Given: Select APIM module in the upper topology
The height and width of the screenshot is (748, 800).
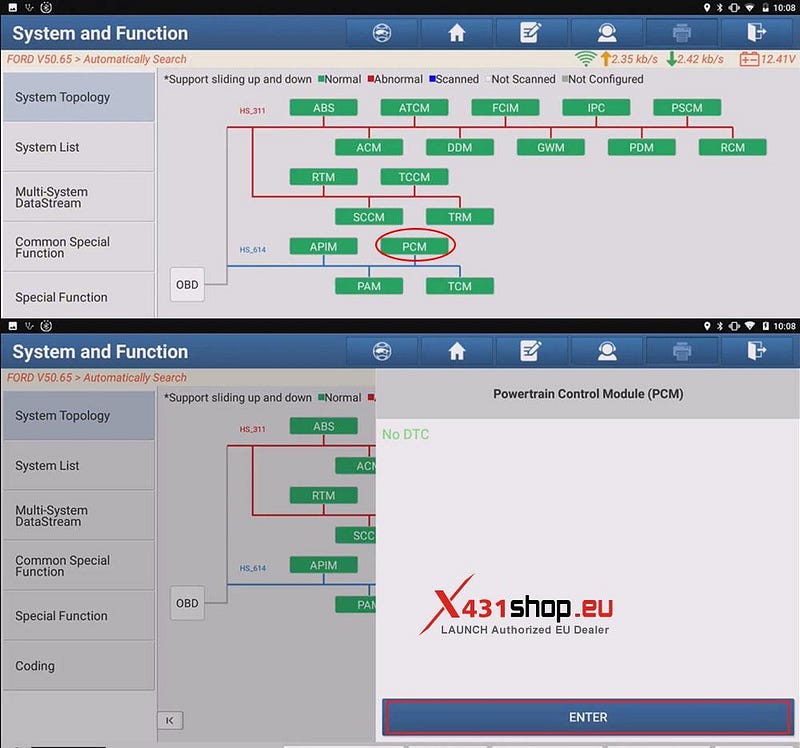Looking at the screenshot, I should tap(323, 246).
